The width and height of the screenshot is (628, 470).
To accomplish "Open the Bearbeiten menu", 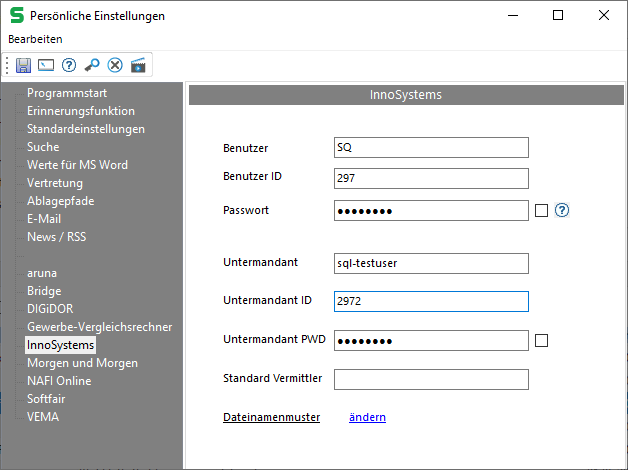I will [35, 39].
